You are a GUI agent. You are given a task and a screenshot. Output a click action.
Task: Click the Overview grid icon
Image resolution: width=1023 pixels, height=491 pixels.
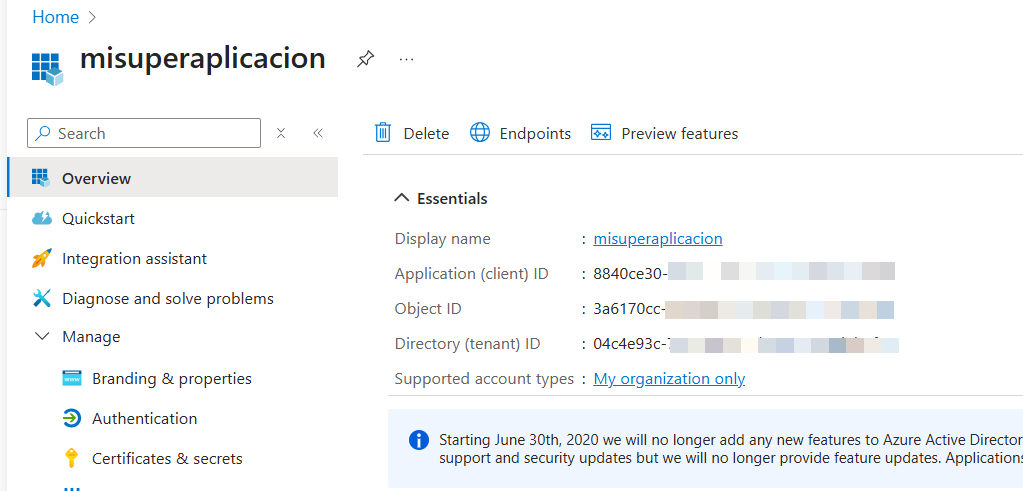pyautogui.click(x=40, y=177)
